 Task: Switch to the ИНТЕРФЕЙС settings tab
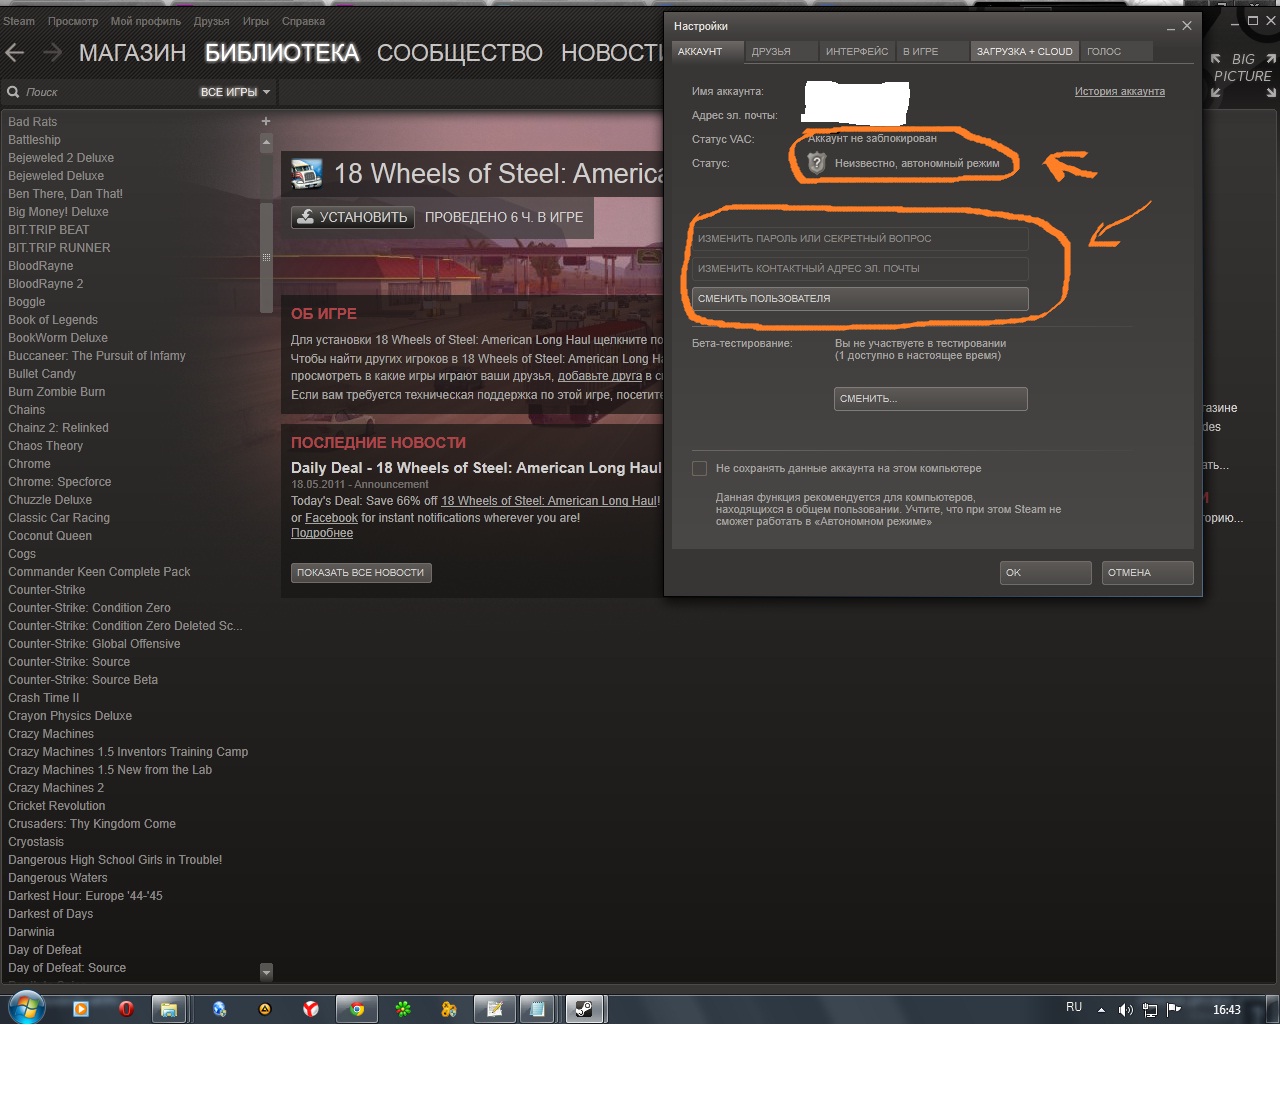tap(856, 51)
